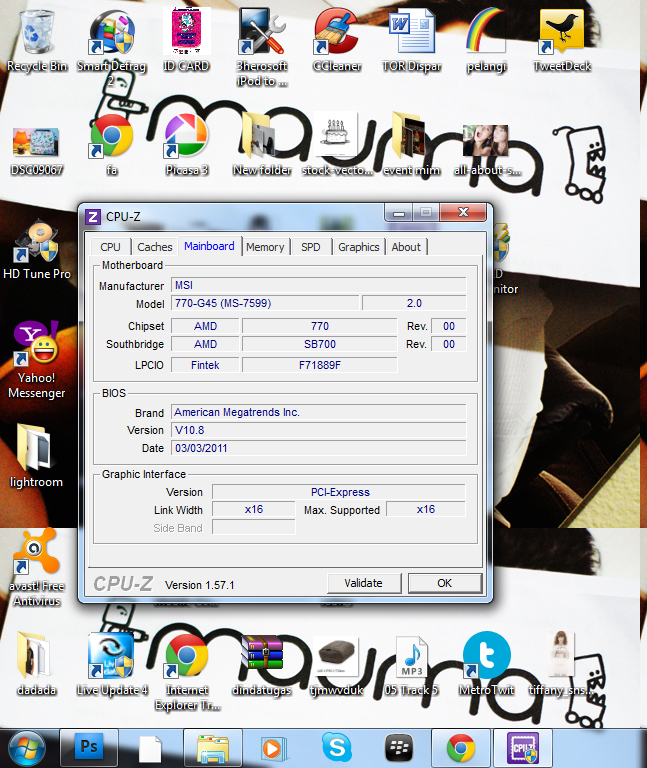Viewport: 647px width, 768px height.
Task: Switch to the Memory tab
Action: tap(265, 247)
